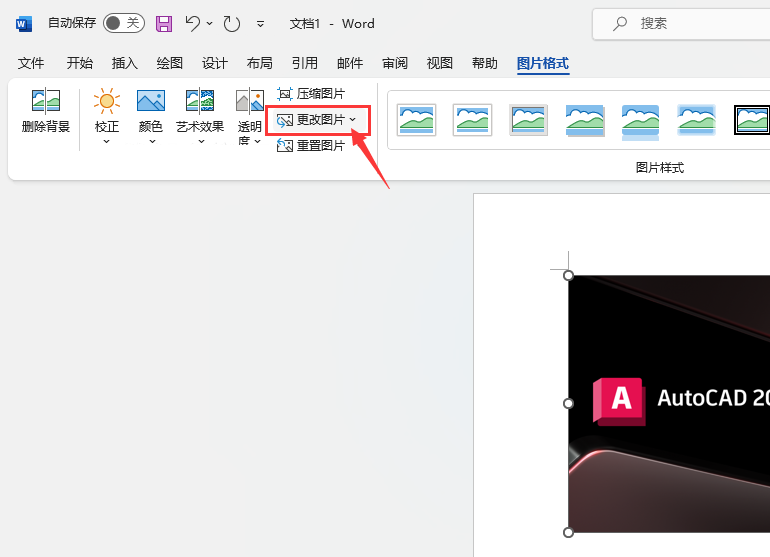Switch to the 邮件 tab

(x=350, y=63)
